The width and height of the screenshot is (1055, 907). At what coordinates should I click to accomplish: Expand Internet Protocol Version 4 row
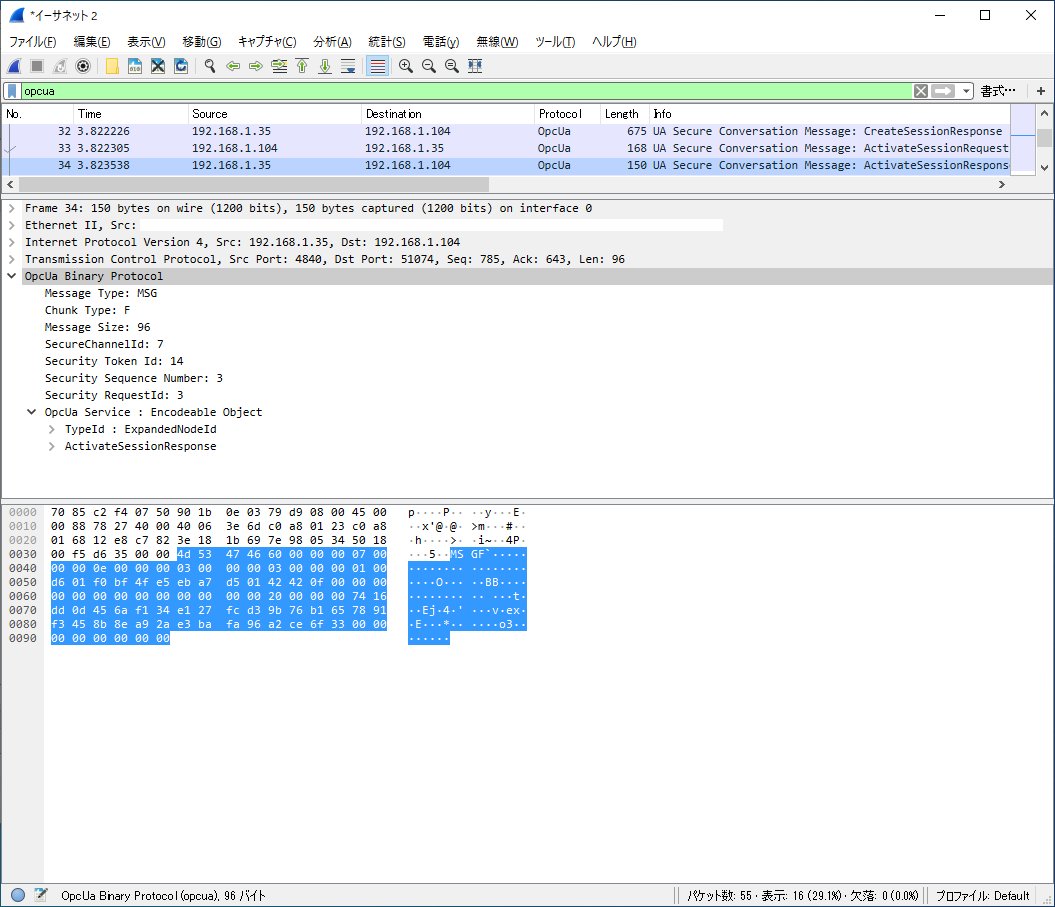point(11,242)
